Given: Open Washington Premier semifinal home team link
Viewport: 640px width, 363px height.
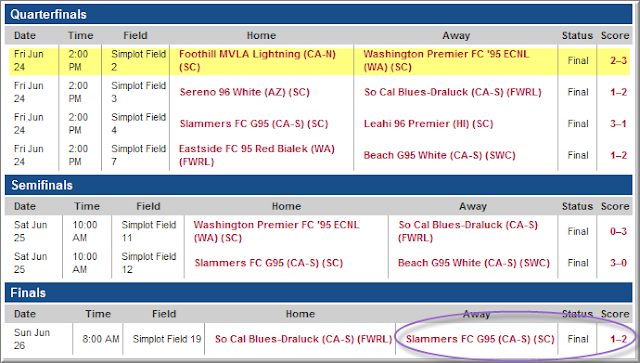Looking at the screenshot, I should coord(276,231).
